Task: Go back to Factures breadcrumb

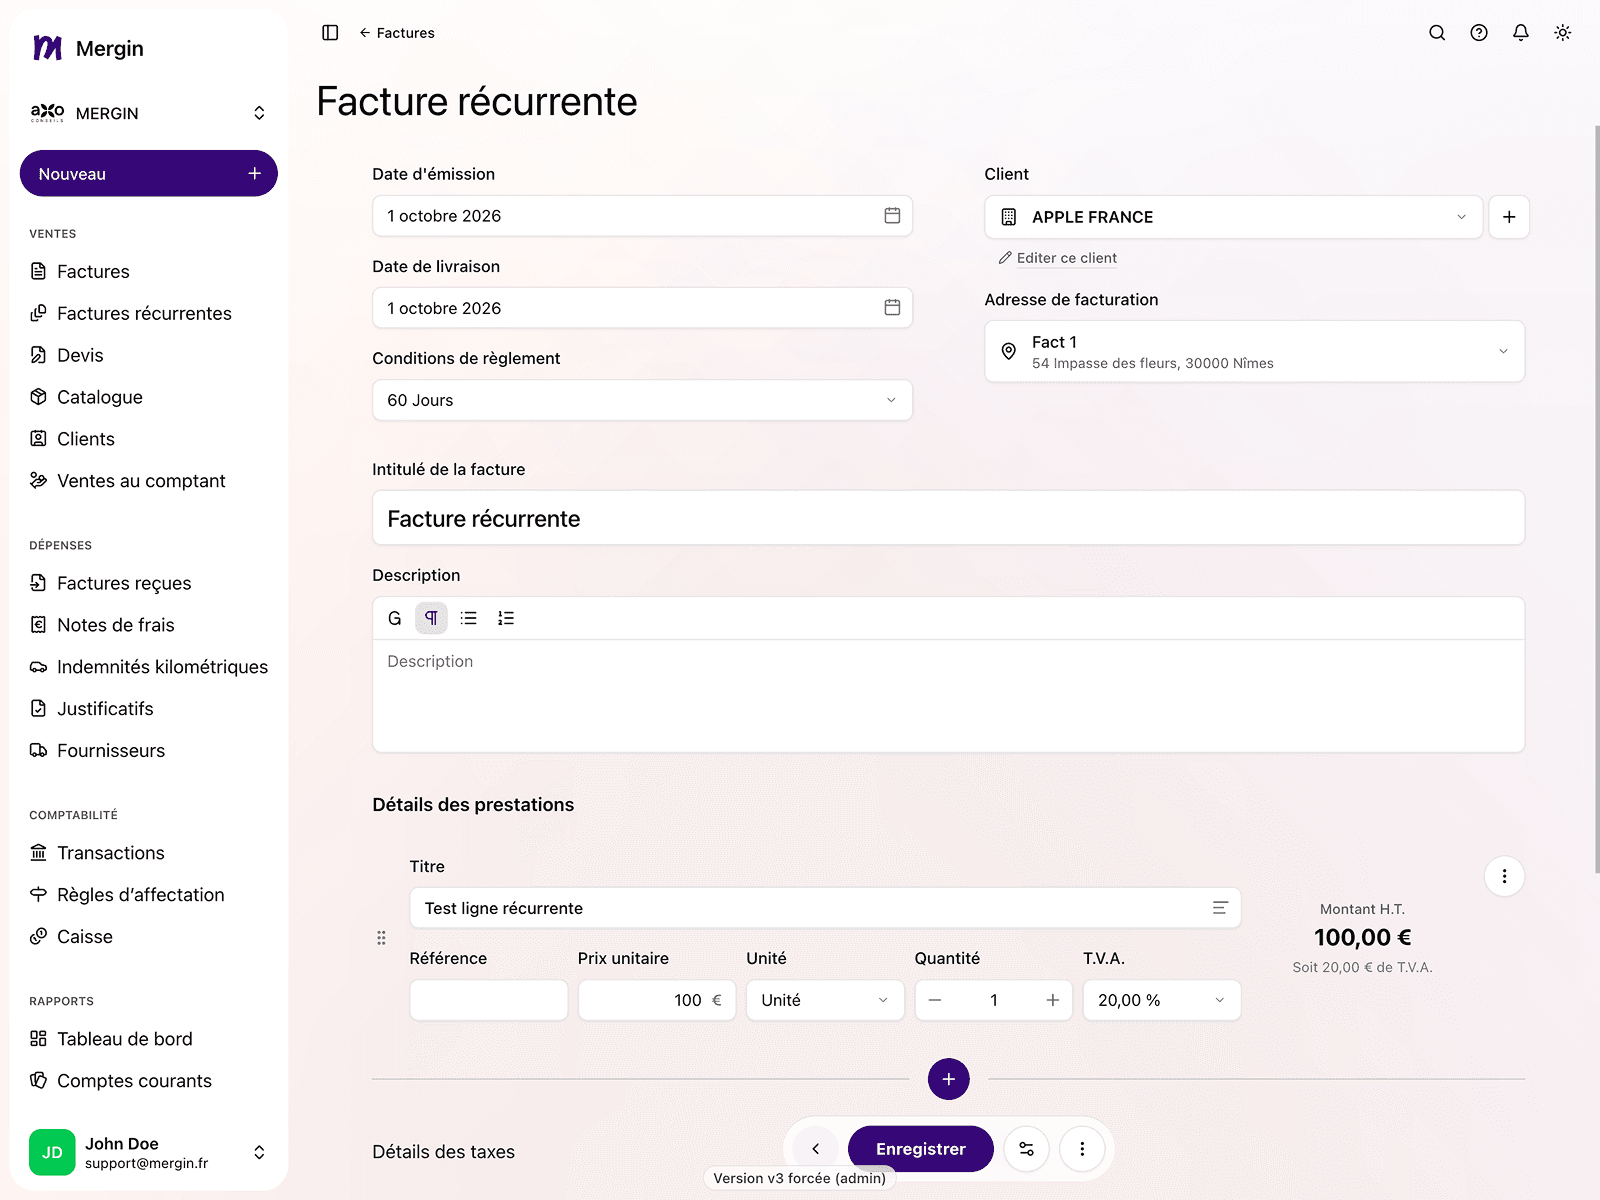Action: (397, 33)
